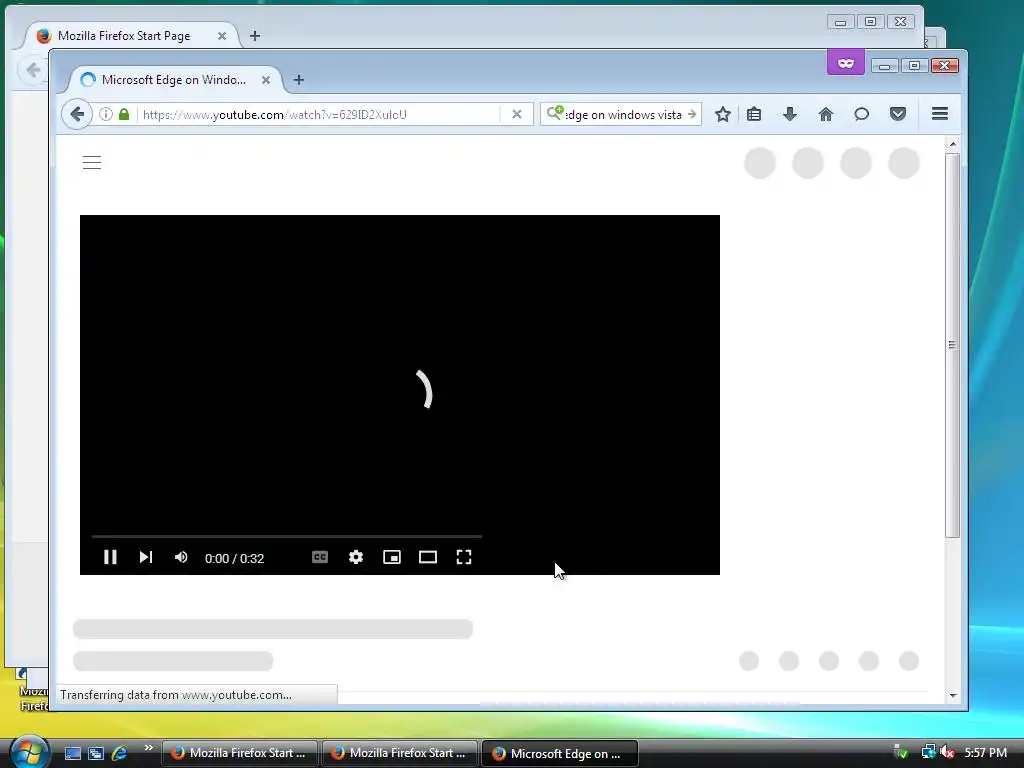
Task: Click the youtube.com URL address field
Action: coord(320,114)
